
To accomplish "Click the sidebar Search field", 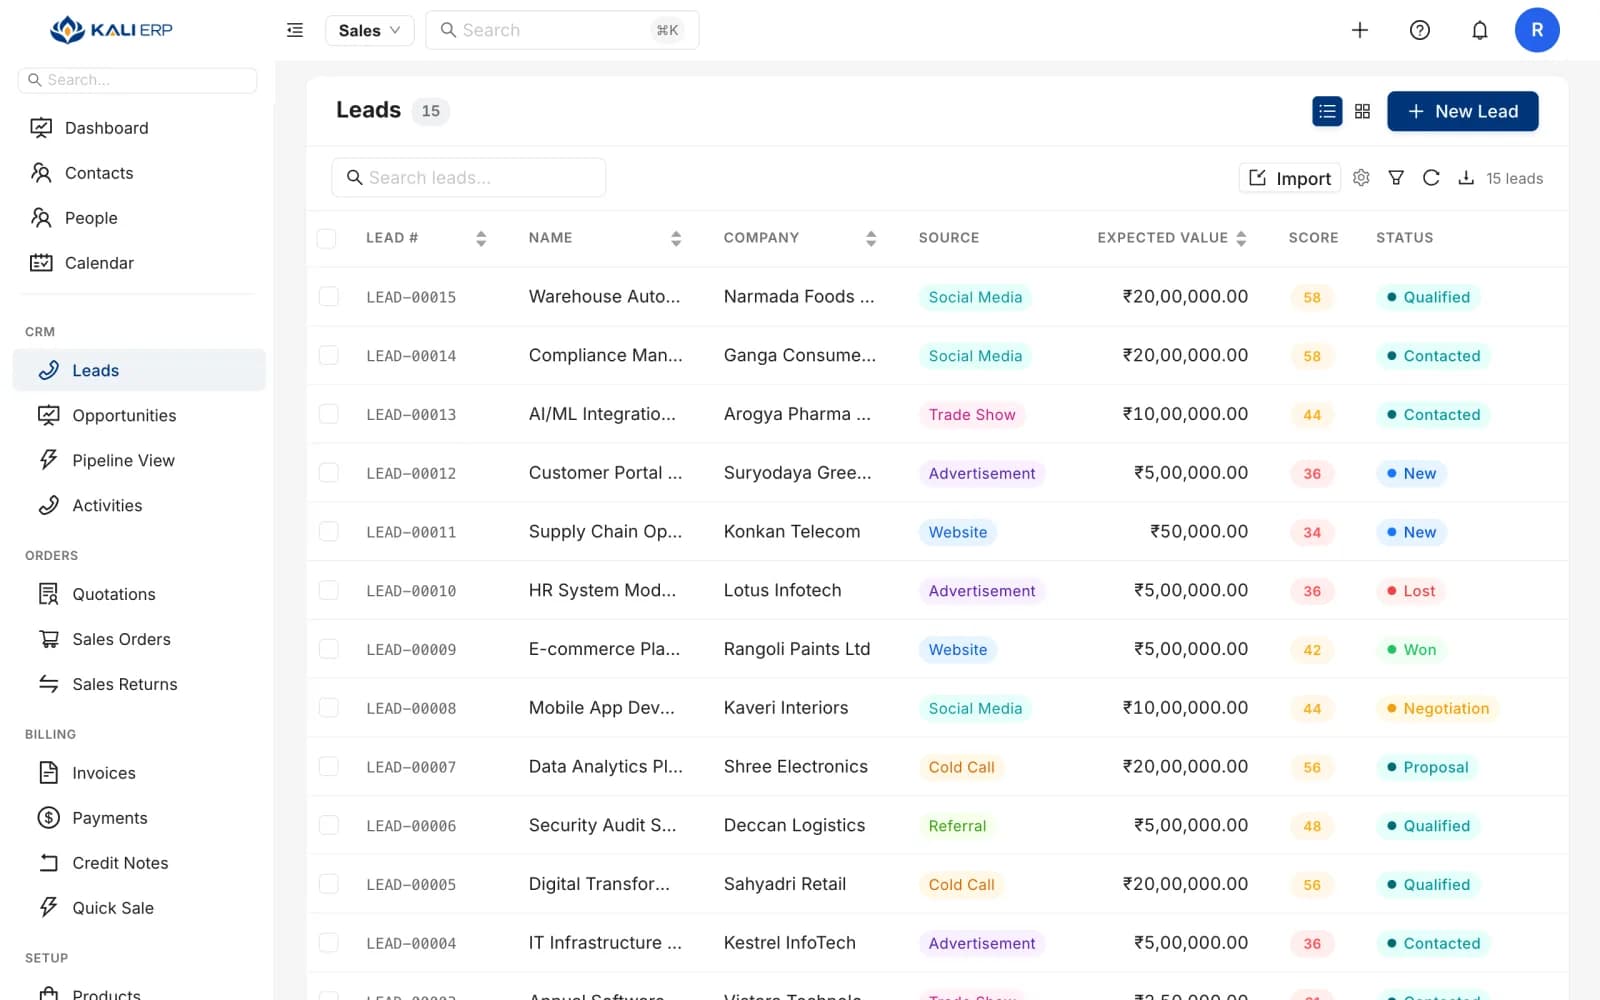I will click(x=137, y=80).
